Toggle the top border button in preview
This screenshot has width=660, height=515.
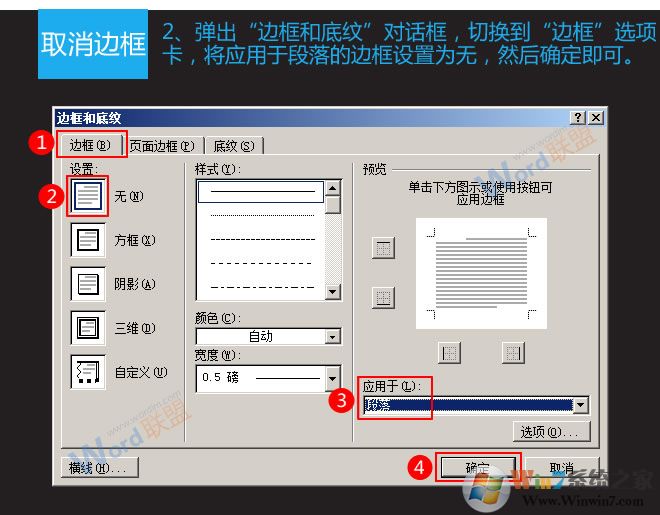point(383,247)
